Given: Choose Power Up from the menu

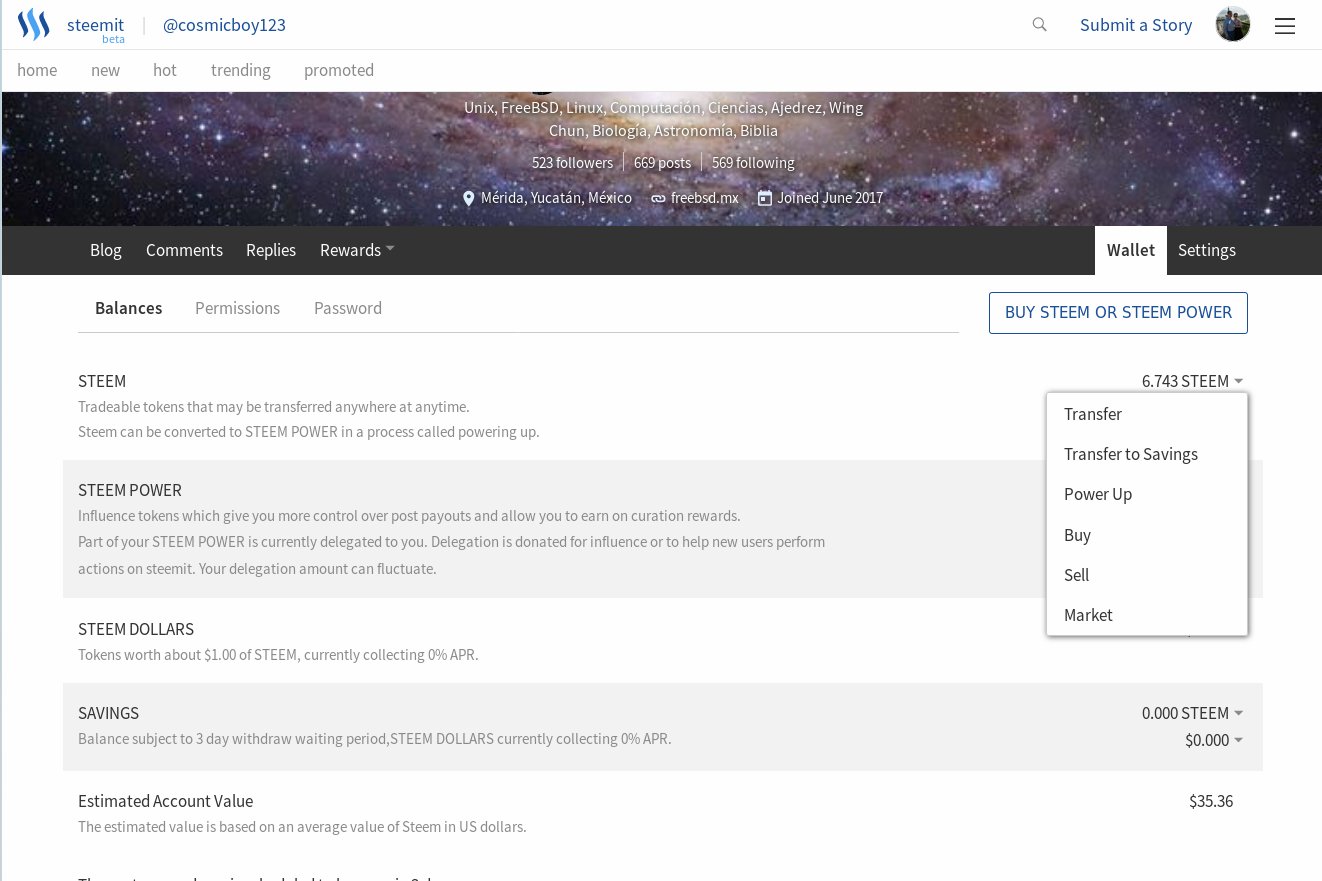Looking at the screenshot, I should tap(1147, 494).
